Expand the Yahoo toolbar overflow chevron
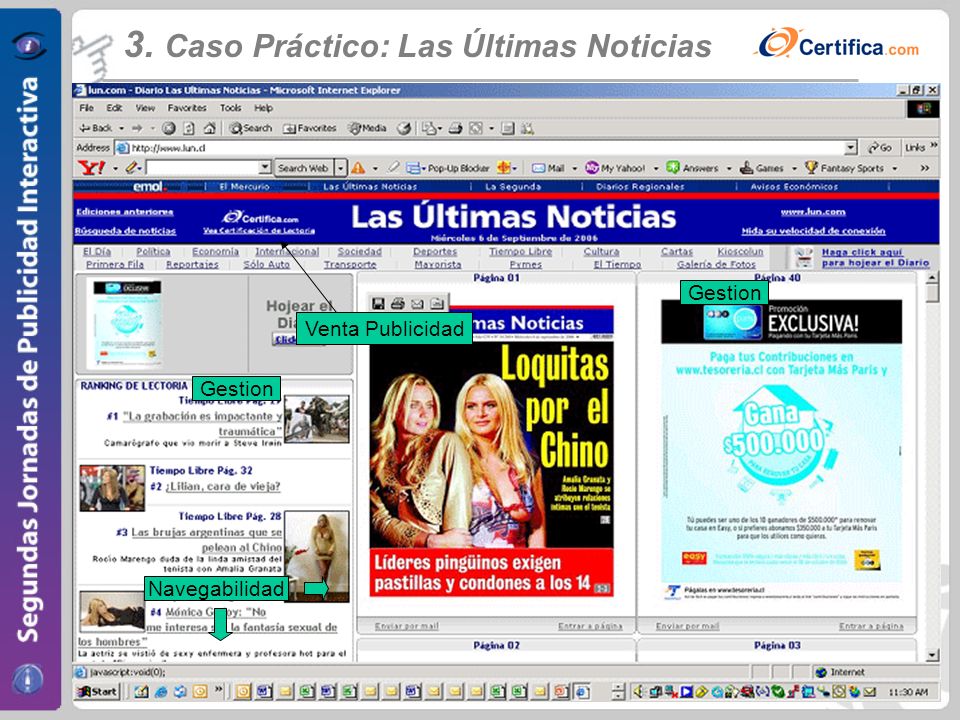Viewport: 960px width, 720px height. click(924, 168)
